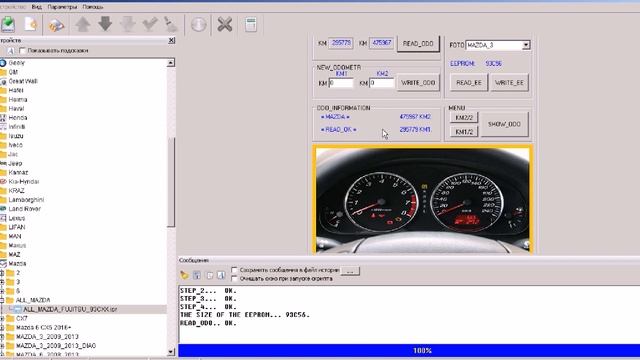Click the SHOW_ODO button
Viewport: 640px width, 360px height.
point(504,124)
